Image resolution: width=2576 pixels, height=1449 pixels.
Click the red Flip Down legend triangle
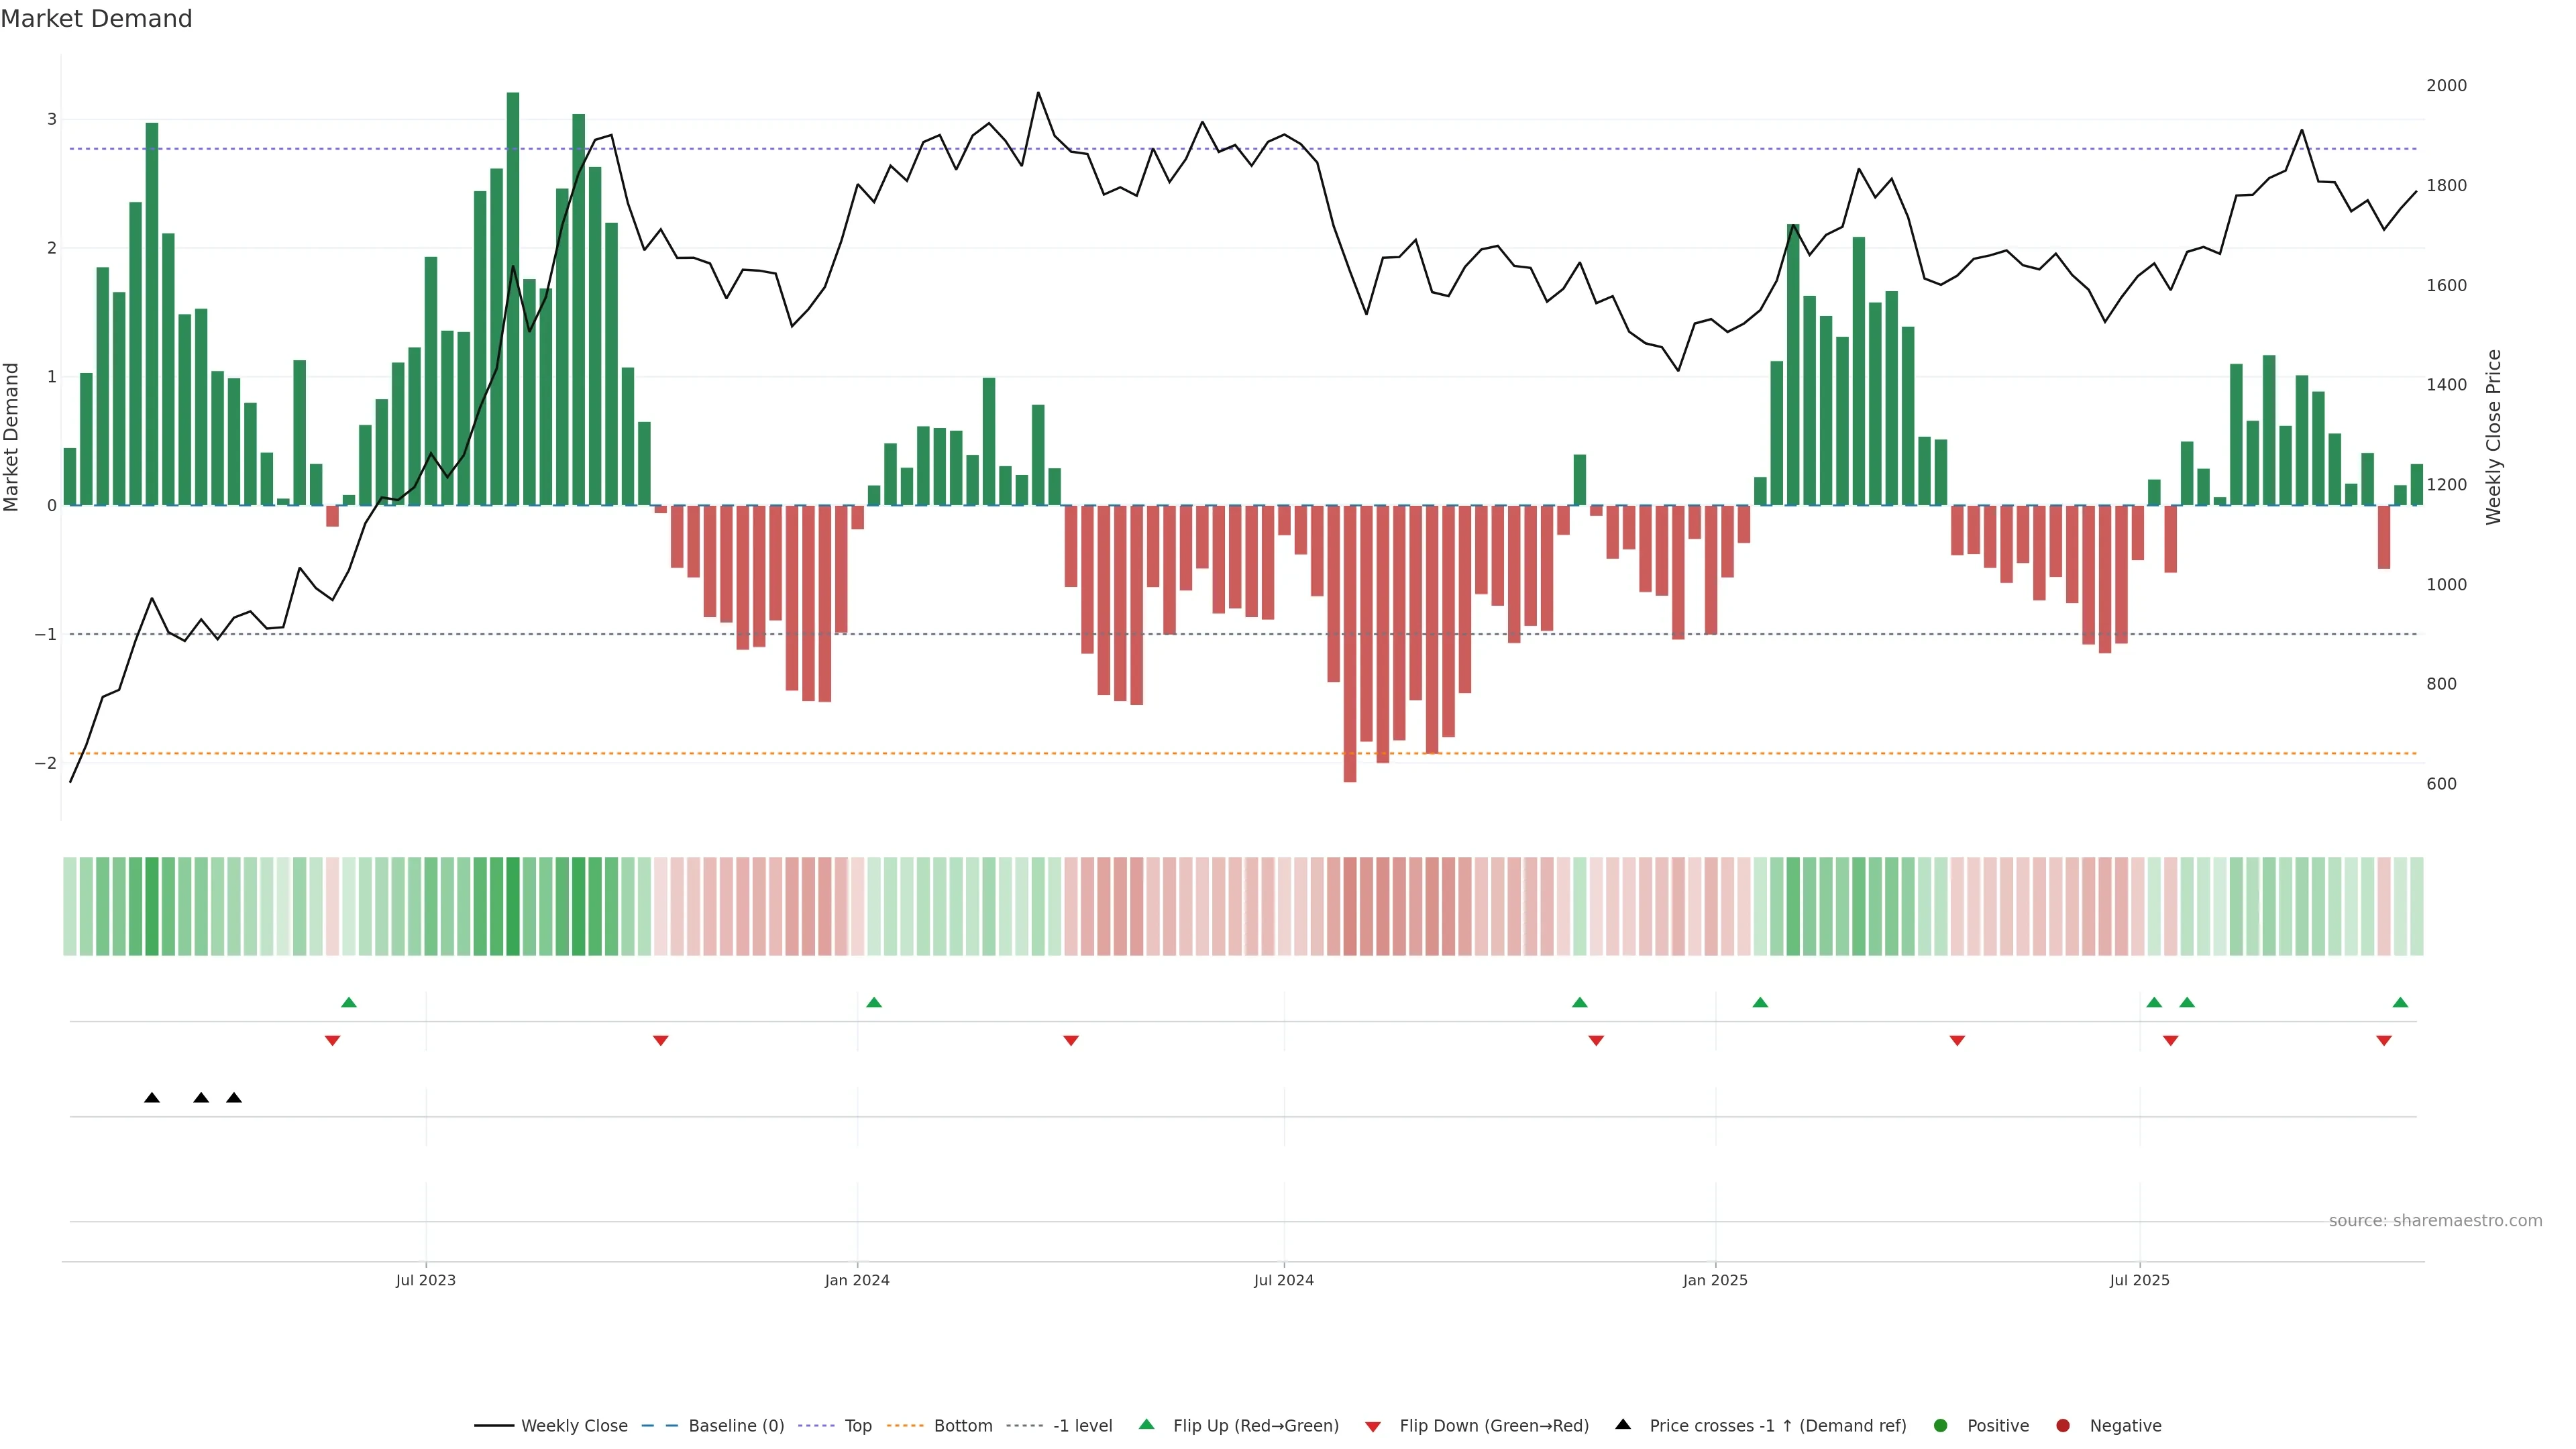(1373, 1427)
